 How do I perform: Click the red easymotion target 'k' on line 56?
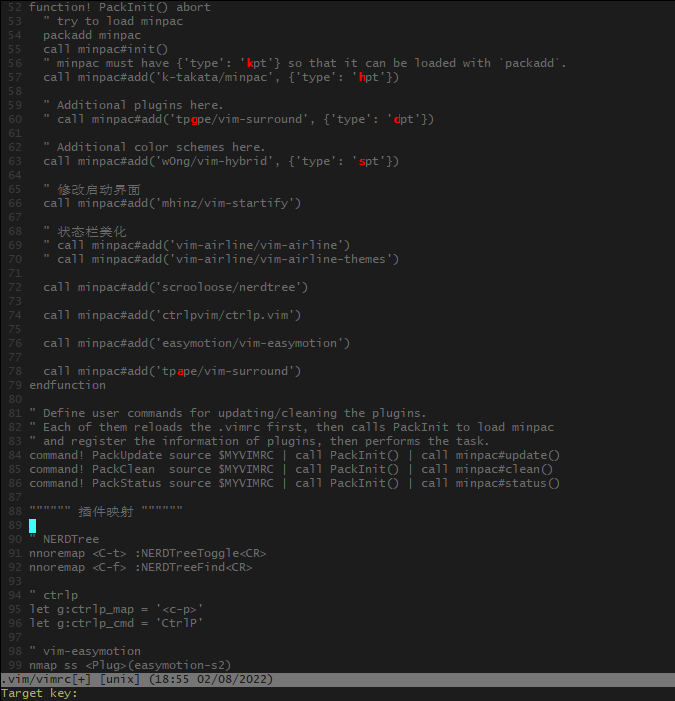tap(250, 63)
